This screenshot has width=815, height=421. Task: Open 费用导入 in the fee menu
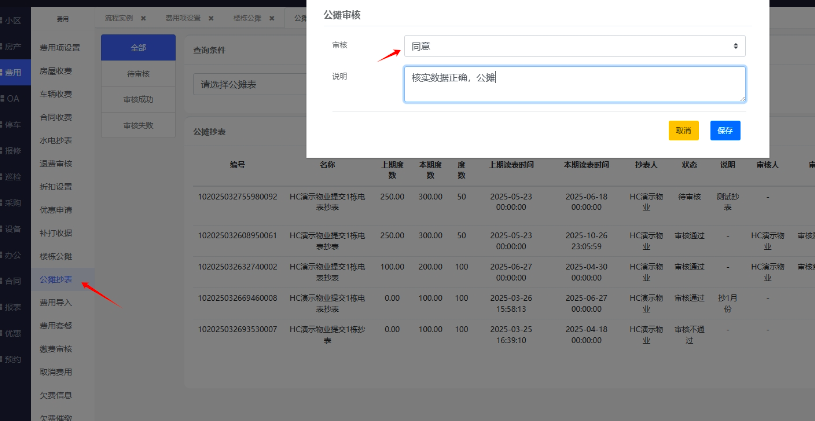56,302
